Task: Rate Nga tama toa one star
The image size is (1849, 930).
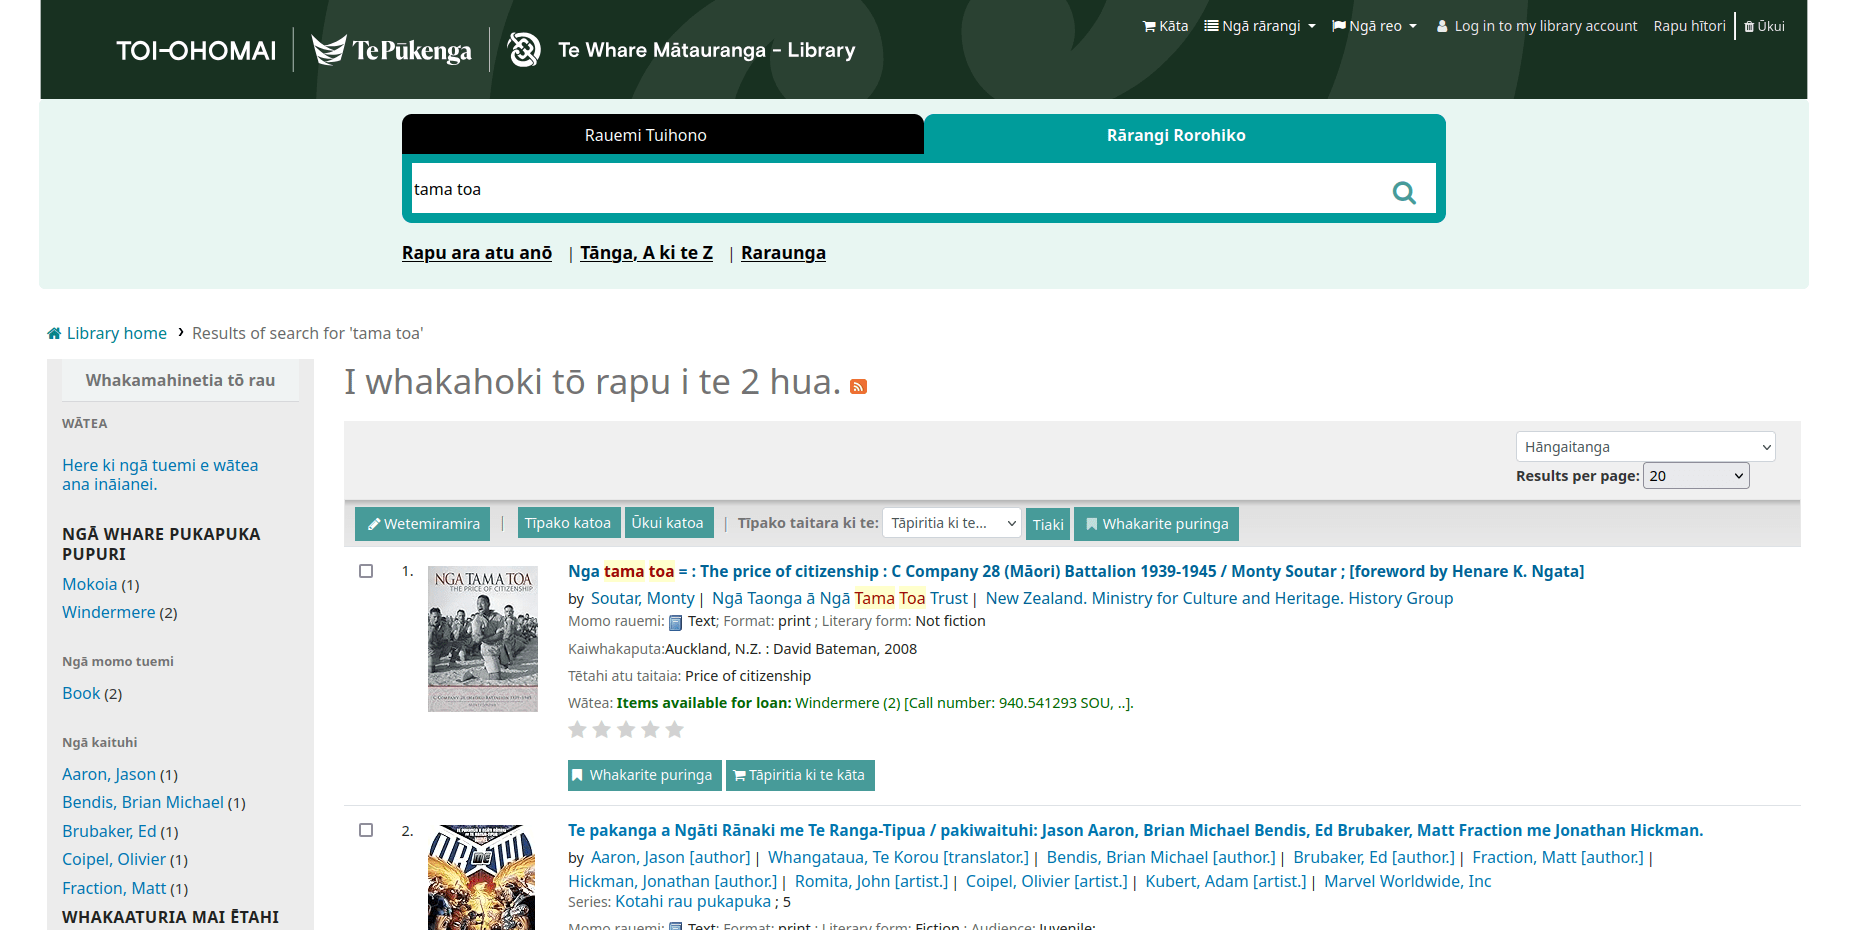Action: click(577, 729)
